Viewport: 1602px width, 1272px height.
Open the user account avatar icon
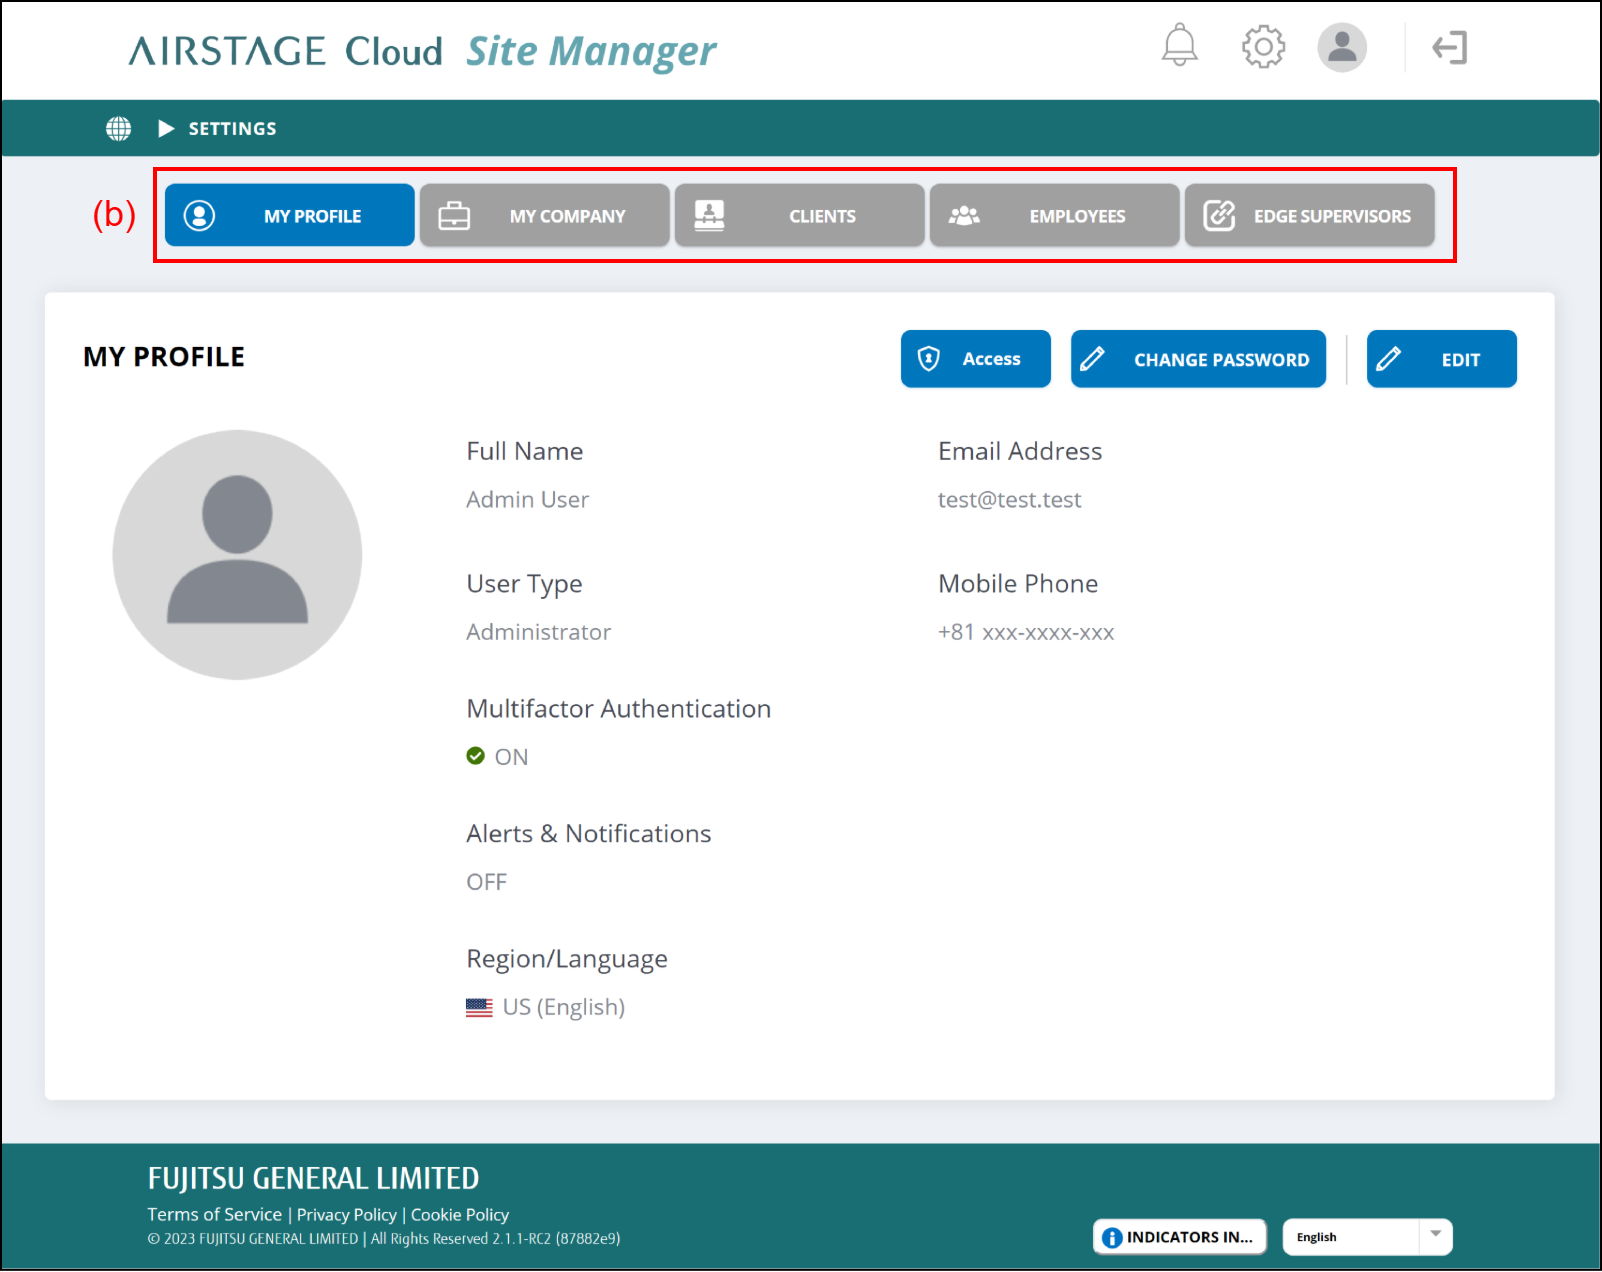[x=1341, y=47]
